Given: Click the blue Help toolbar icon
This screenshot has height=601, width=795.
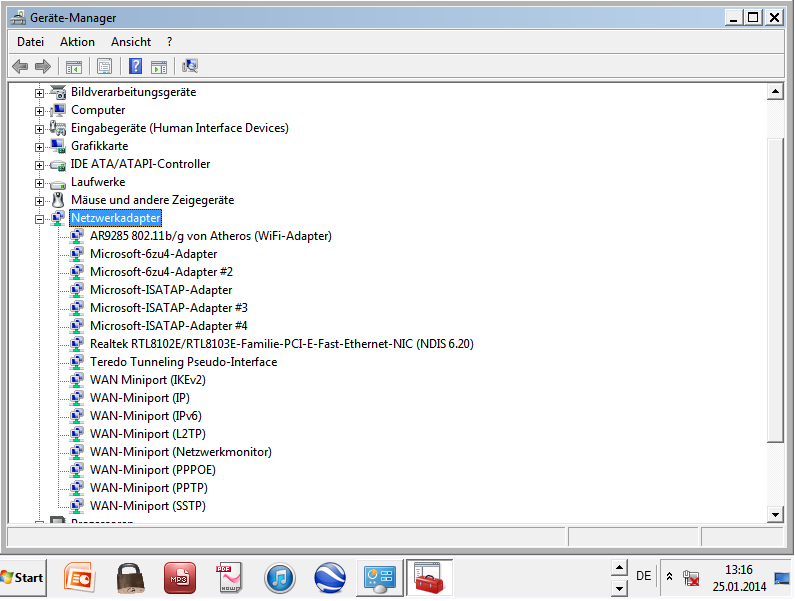Looking at the screenshot, I should click(135, 66).
